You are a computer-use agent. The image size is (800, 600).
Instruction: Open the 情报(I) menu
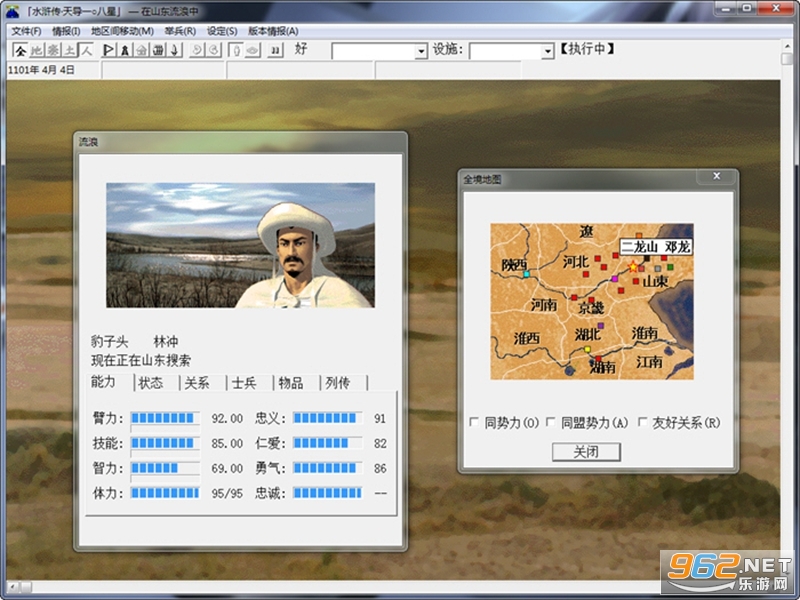[x=66, y=31]
